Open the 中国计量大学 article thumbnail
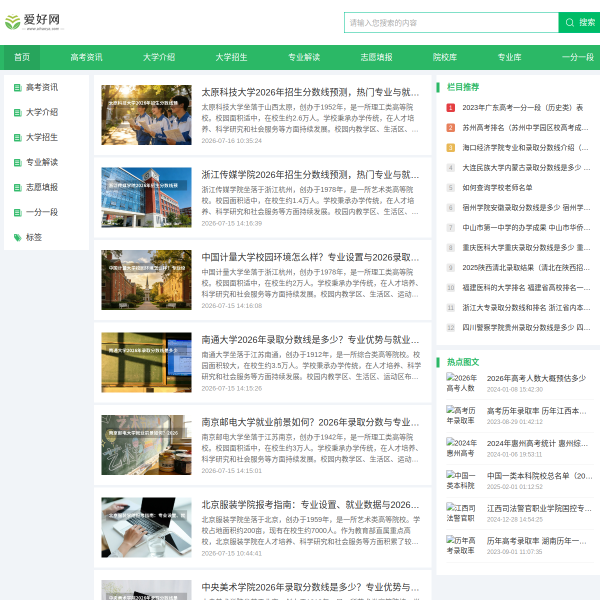The height and width of the screenshot is (600, 600). coord(146,280)
